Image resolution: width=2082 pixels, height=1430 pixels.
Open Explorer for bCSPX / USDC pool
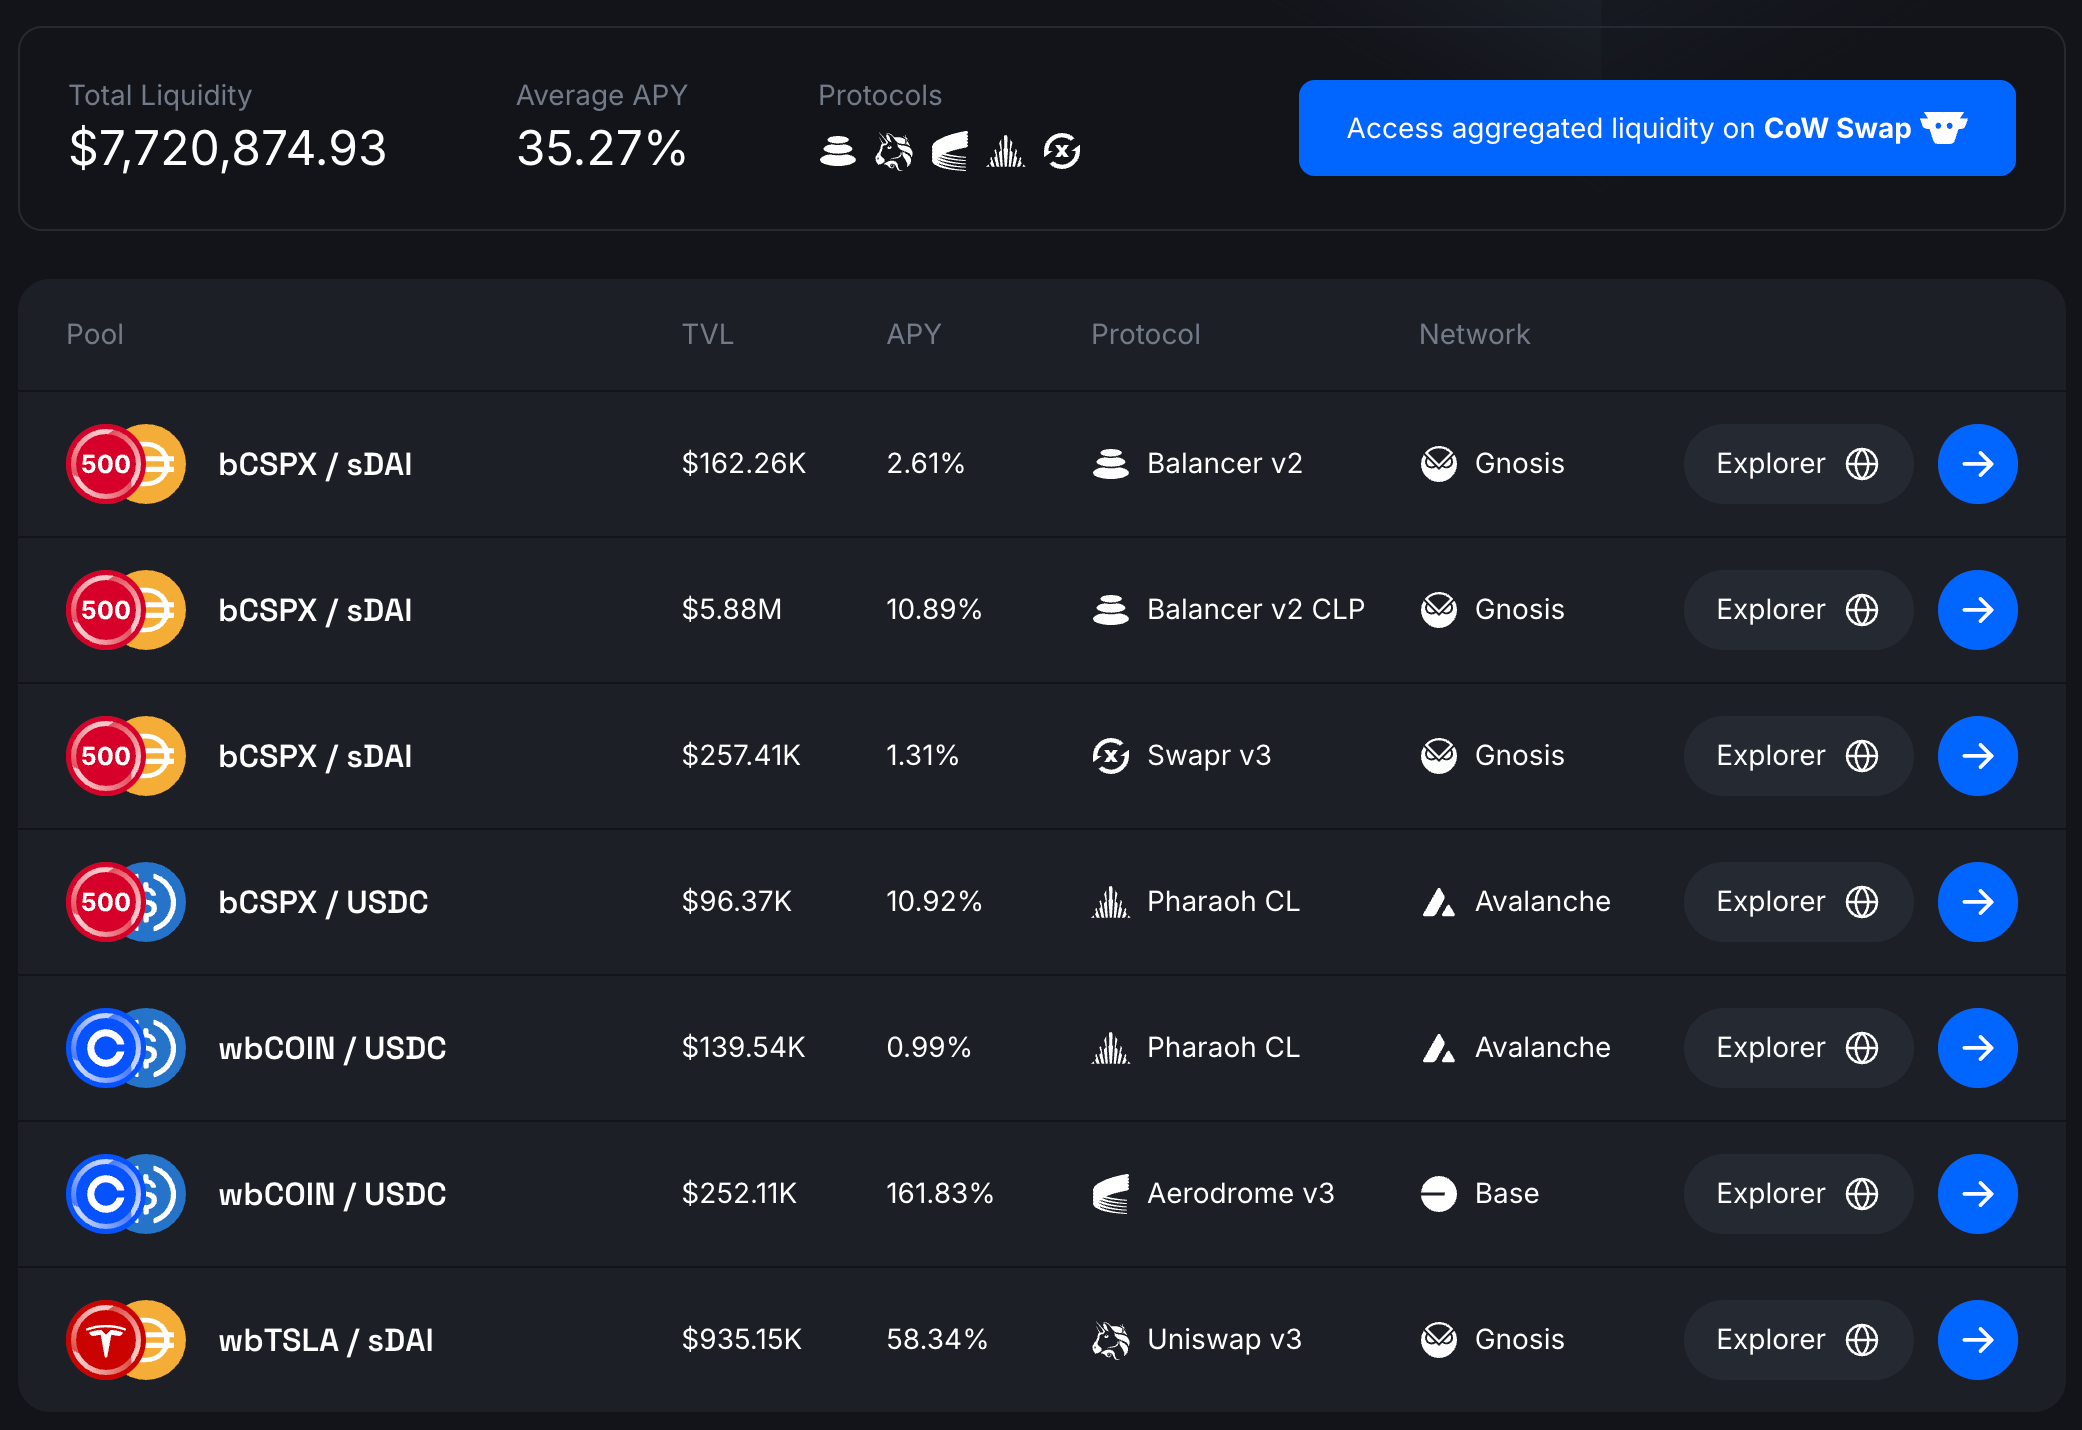(x=1798, y=902)
